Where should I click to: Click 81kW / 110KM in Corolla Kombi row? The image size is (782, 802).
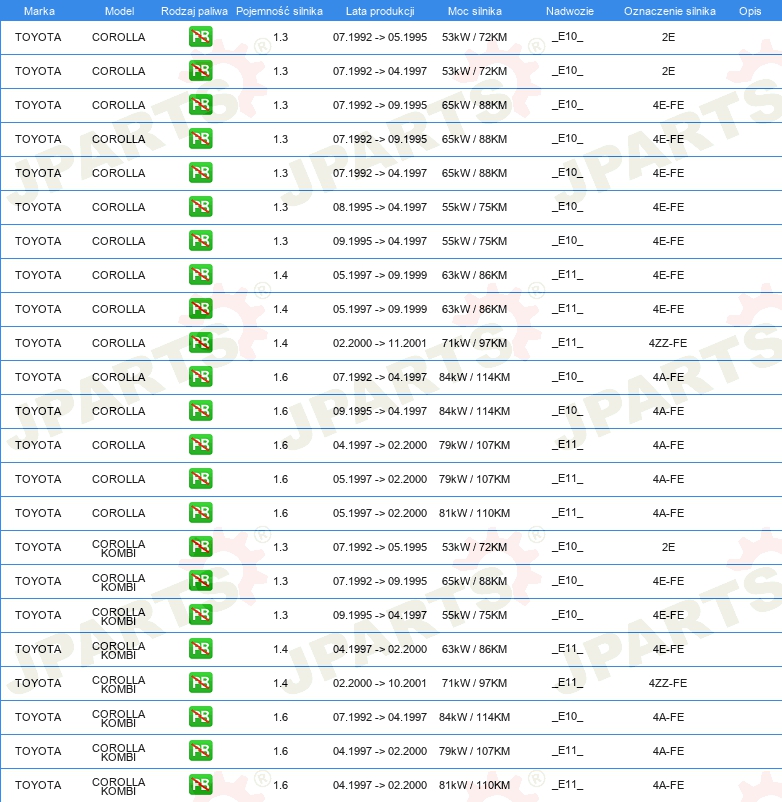[474, 785]
